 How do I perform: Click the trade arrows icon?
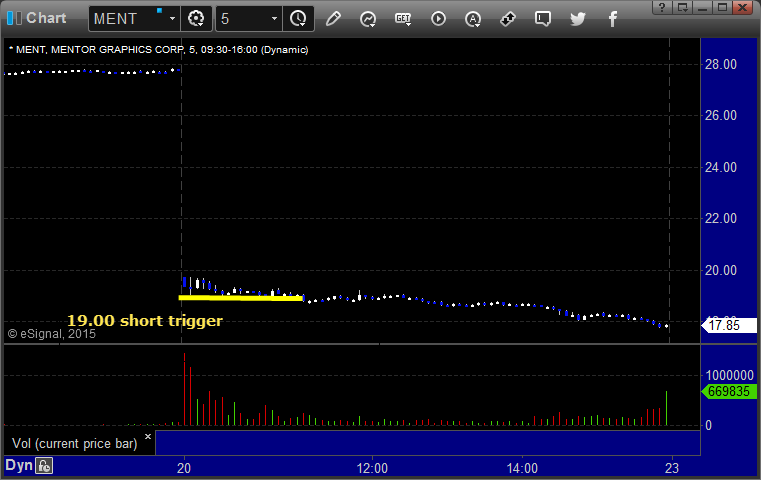click(x=508, y=19)
